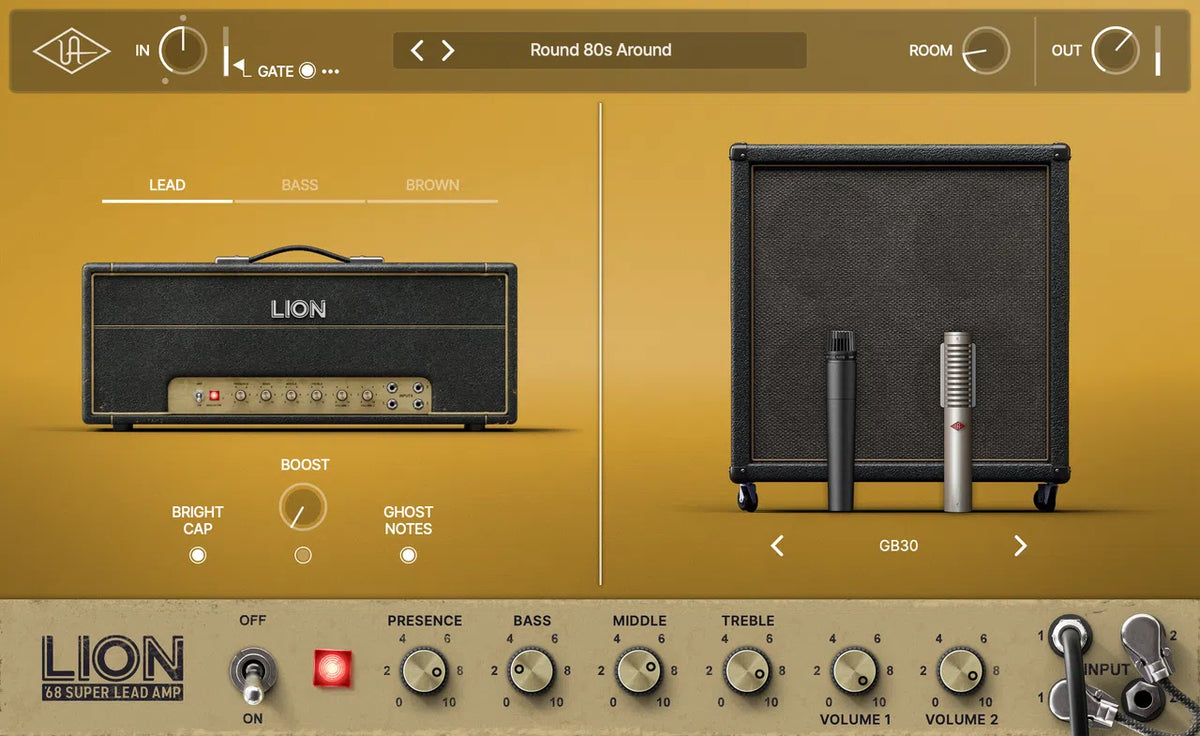The height and width of the screenshot is (736, 1200).
Task: Turn the OUT level knob
Action: 1118,49
